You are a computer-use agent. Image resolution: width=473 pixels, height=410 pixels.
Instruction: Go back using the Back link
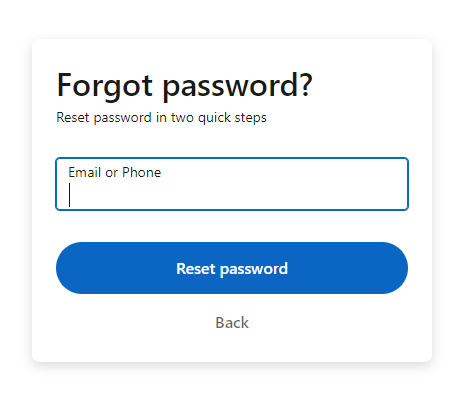click(x=232, y=323)
